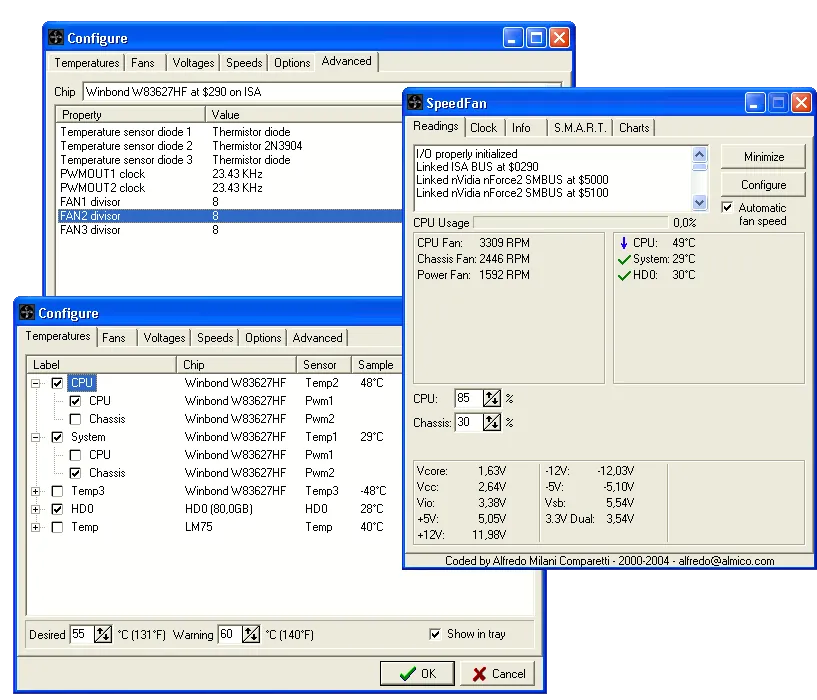Click the blue down arrow beside CPU 49°C

(624, 243)
